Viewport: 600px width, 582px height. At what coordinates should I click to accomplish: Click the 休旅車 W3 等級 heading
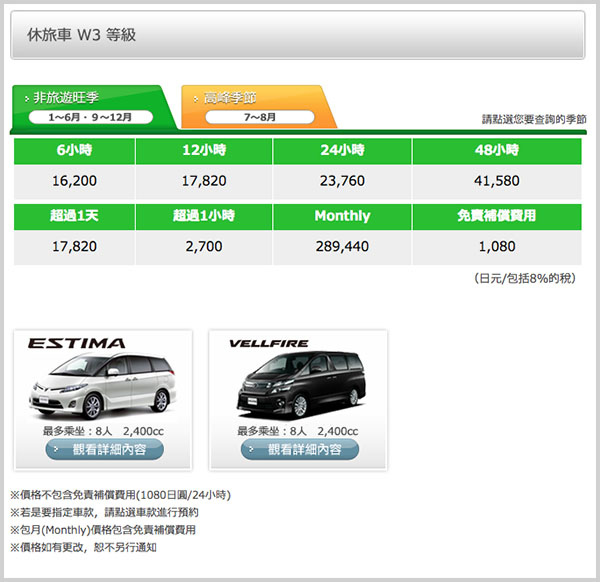coord(81,35)
